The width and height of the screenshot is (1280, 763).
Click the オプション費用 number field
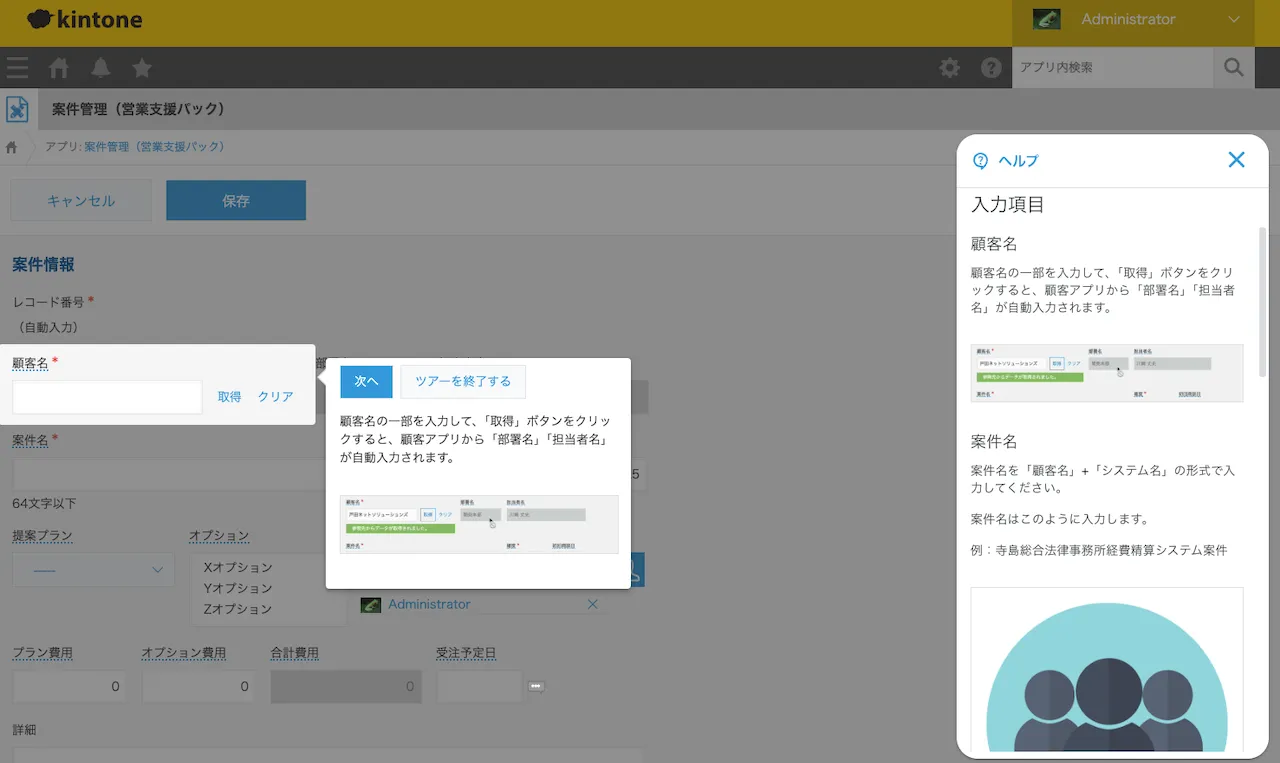[x=198, y=686]
